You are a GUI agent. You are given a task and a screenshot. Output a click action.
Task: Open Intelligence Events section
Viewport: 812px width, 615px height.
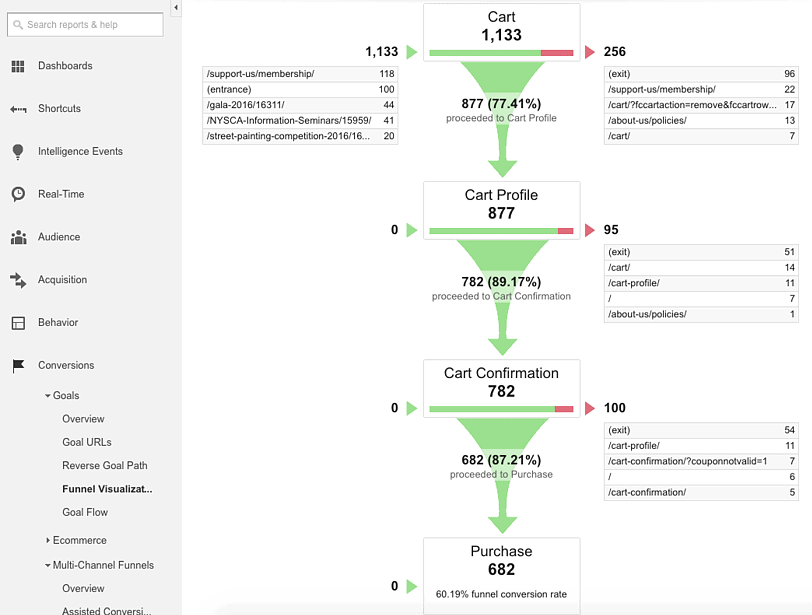pyautogui.click(x=80, y=151)
